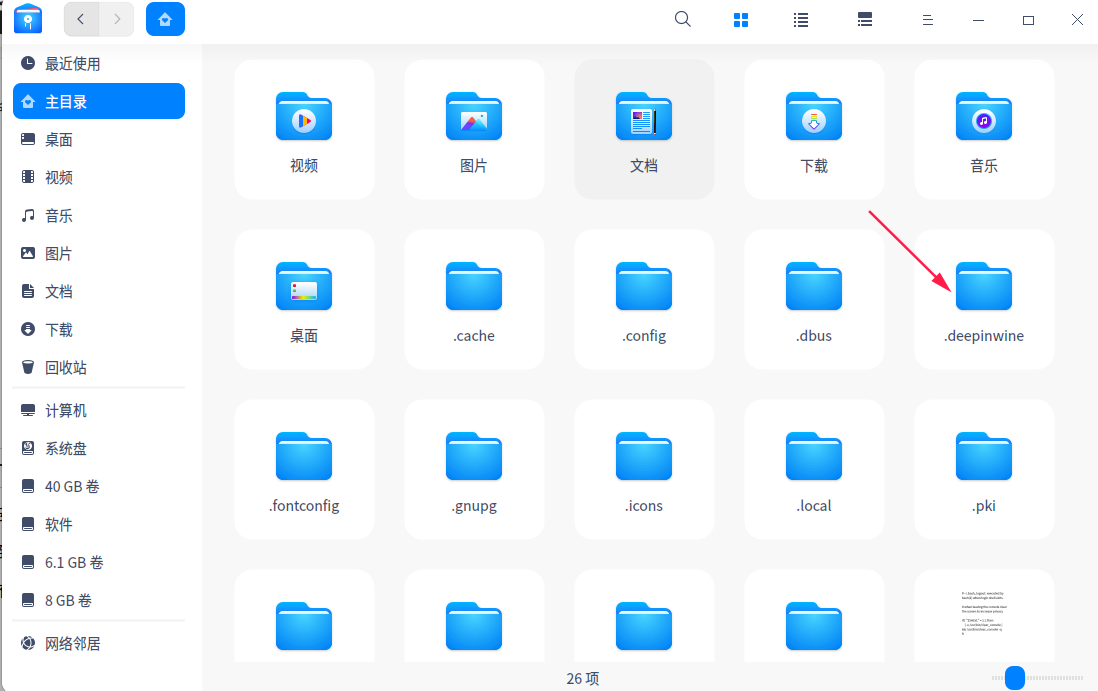The image size is (1098, 691).
Task: Toggle the detail panel view button
Action: (x=865, y=20)
